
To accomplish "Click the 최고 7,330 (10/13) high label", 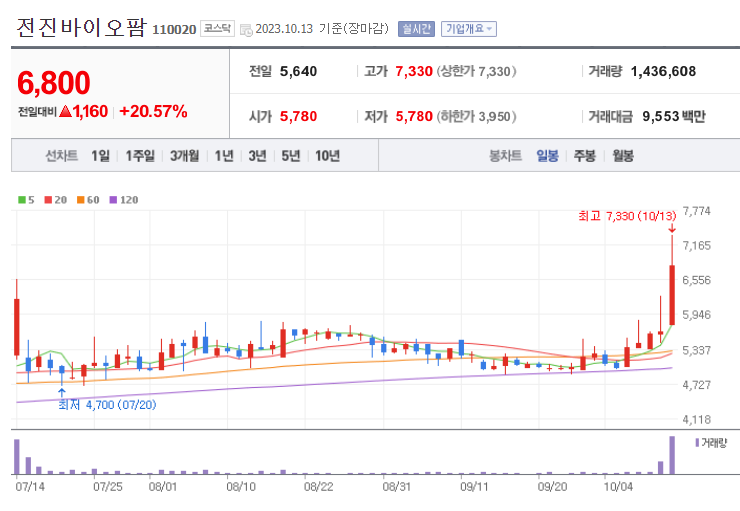I will click(x=627, y=216).
